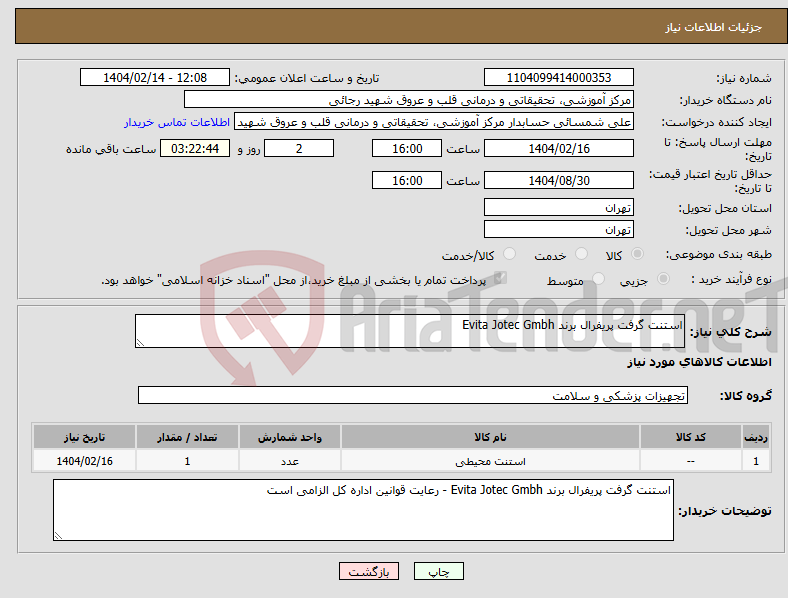Click the delivery province تهران field
The image size is (788, 598).
[x=558, y=207]
